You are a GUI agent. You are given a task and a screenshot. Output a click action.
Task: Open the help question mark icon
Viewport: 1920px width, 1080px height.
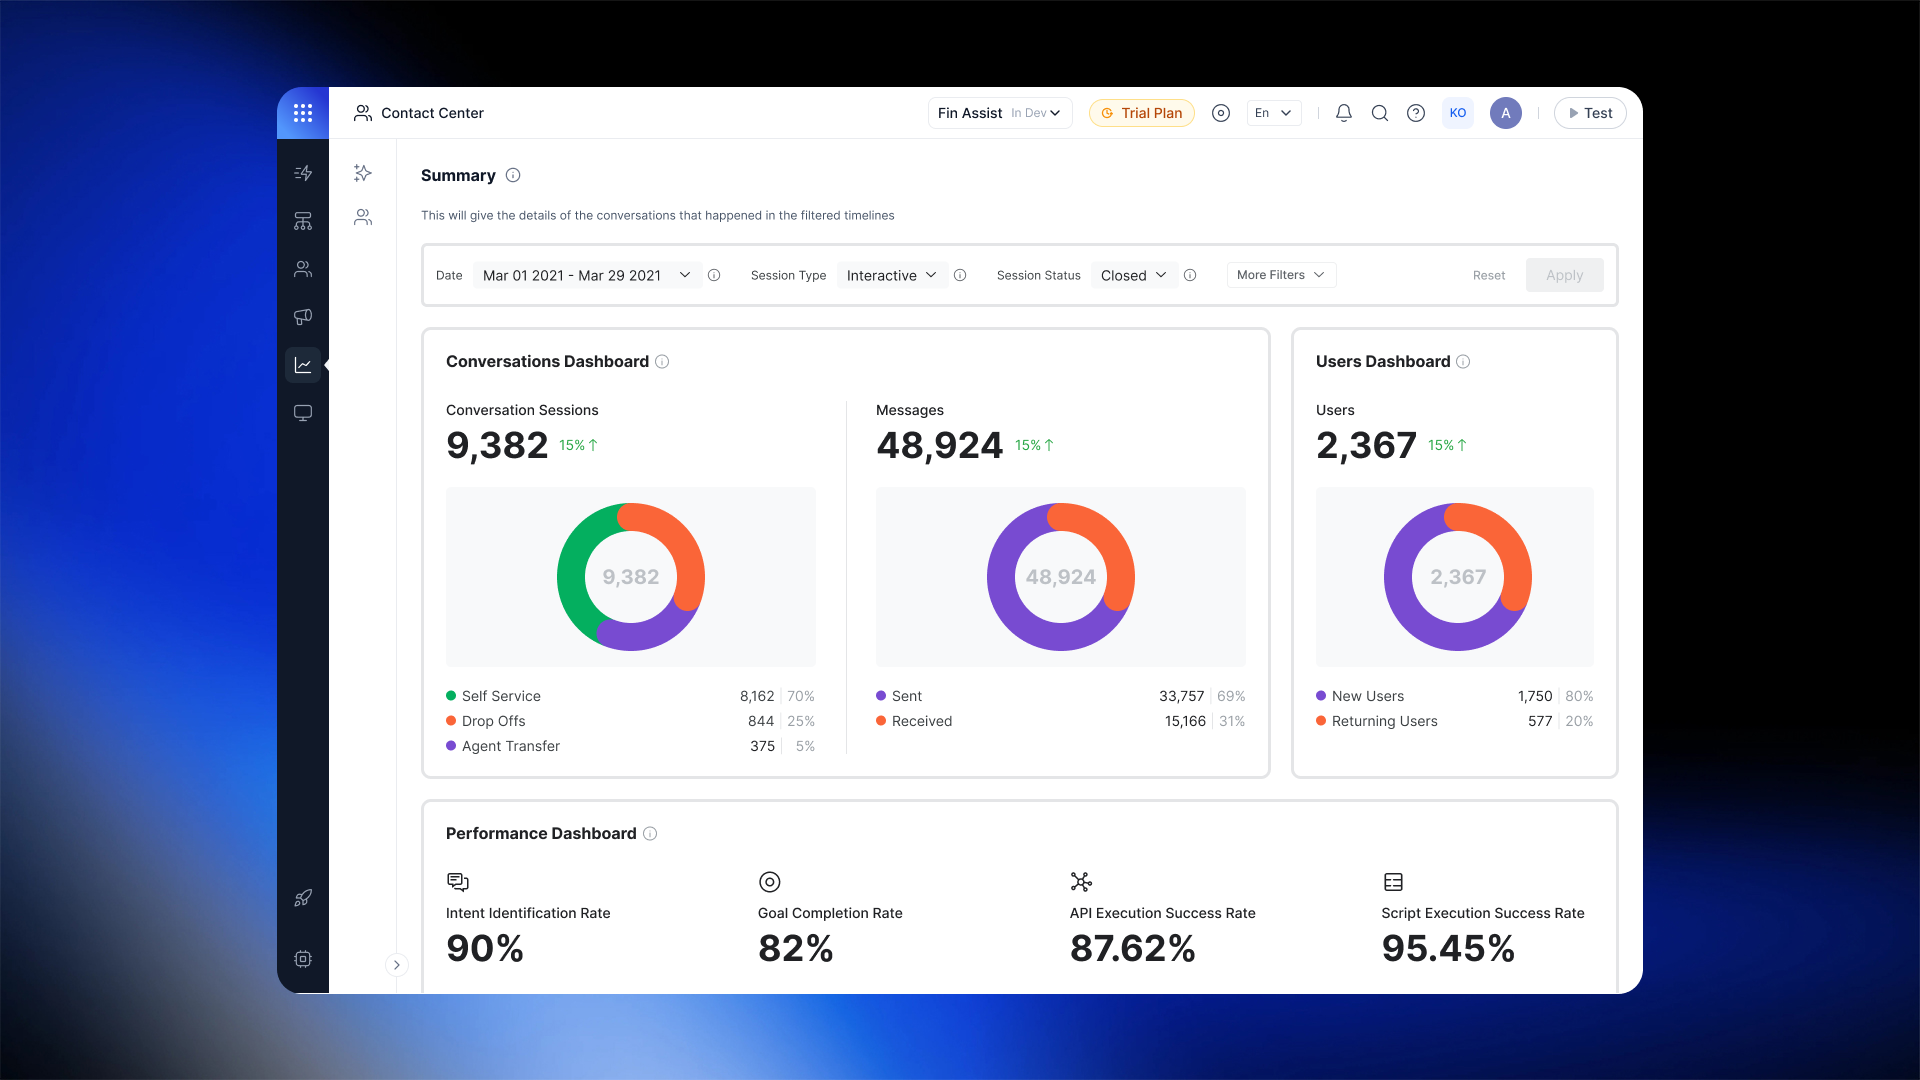tap(1416, 113)
